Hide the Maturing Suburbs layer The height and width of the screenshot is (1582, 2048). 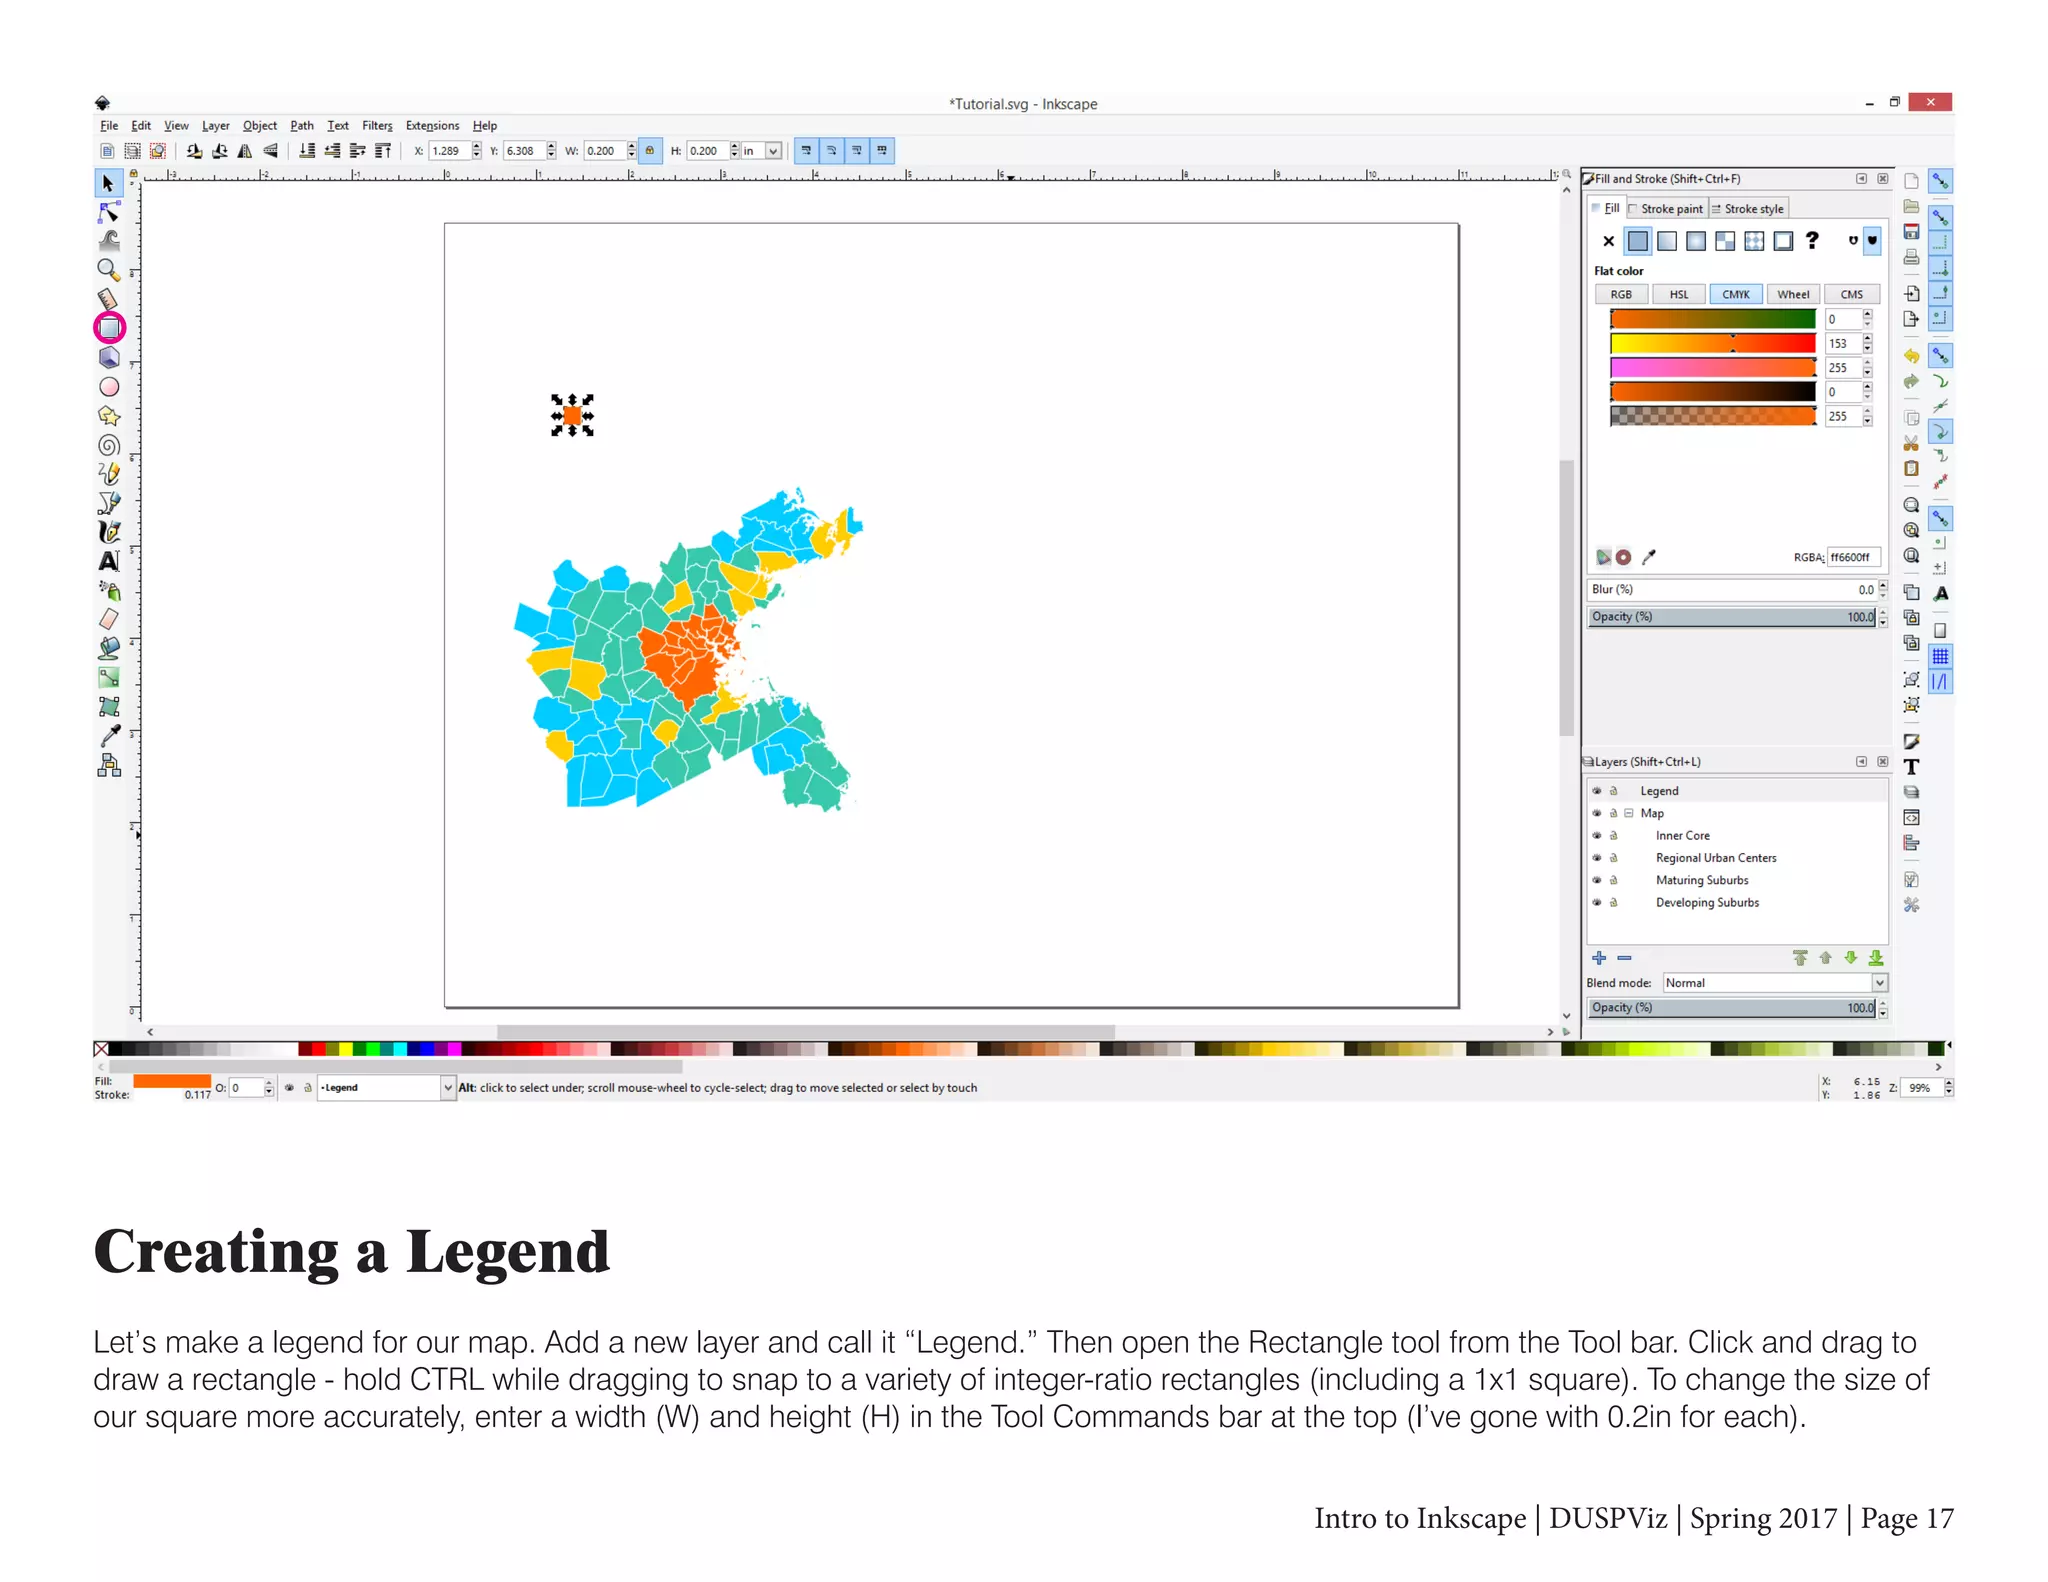[x=1597, y=880]
